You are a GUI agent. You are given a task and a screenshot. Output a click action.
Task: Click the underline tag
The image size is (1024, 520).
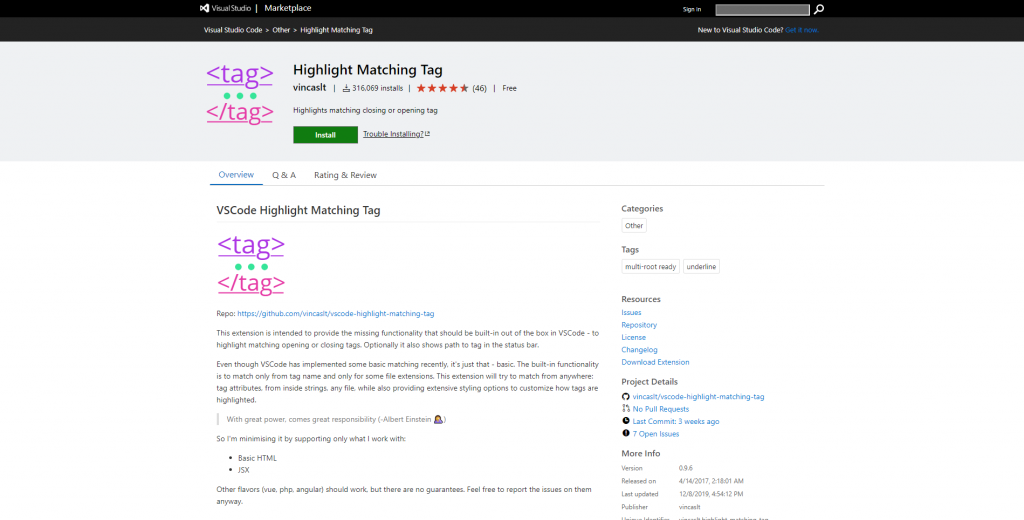pyautogui.click(x=701, y=267)
